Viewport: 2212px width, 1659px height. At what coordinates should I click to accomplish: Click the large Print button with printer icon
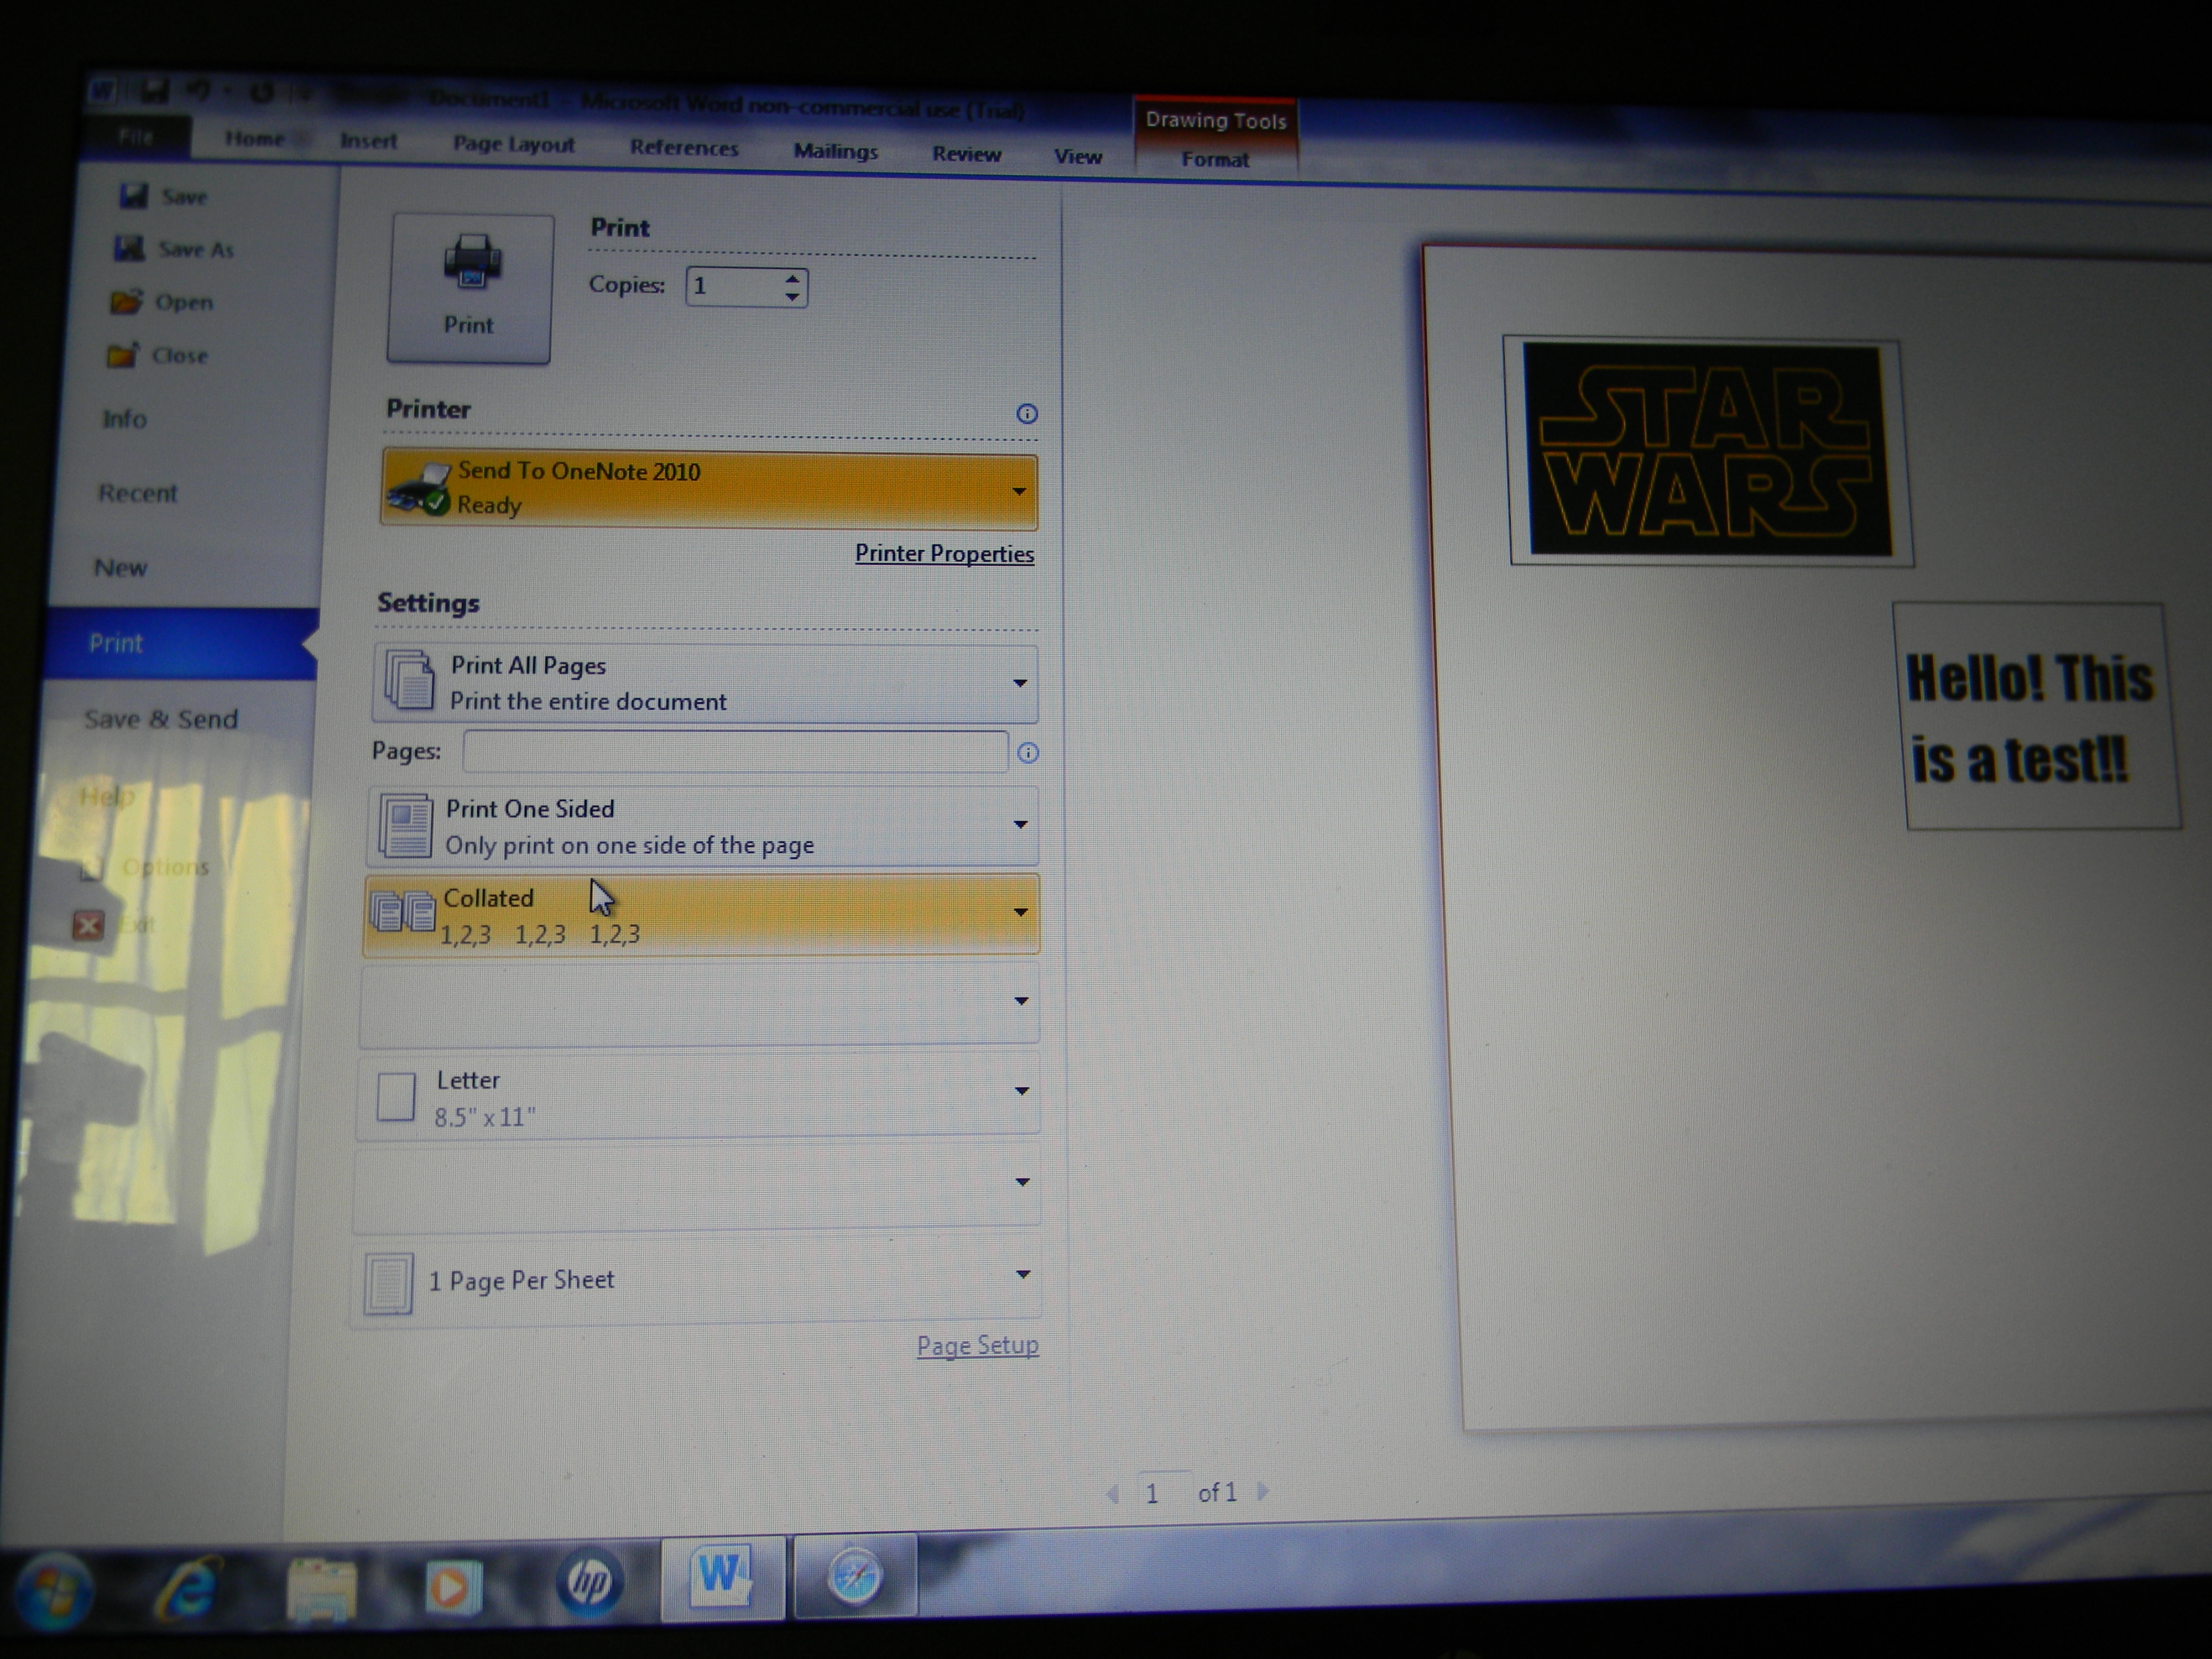pos(469,288)
